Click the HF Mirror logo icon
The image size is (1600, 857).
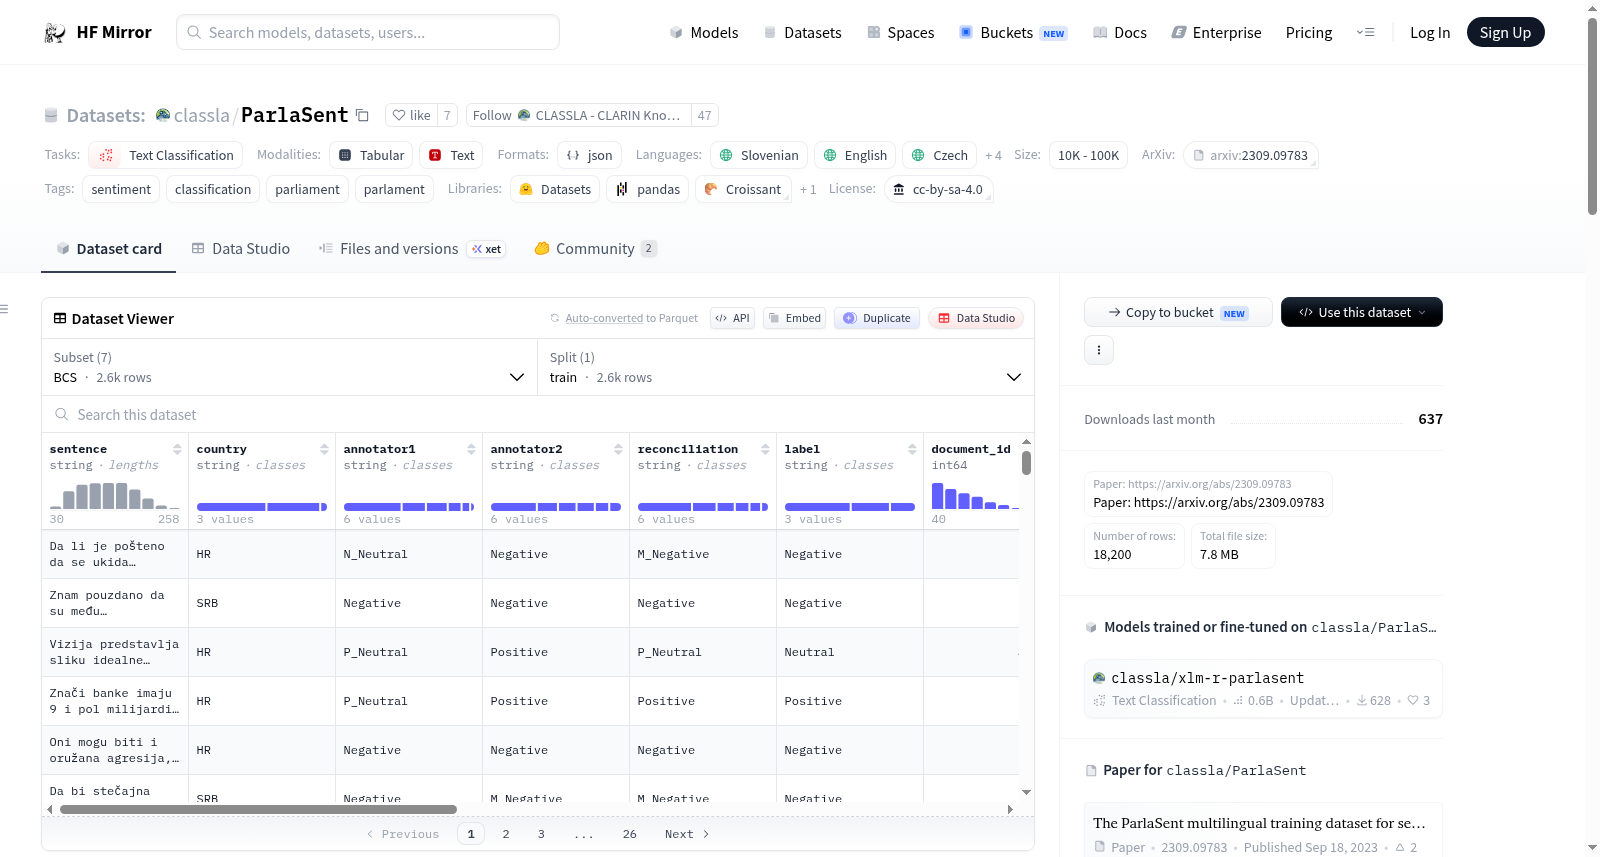[x=55, y=33]
